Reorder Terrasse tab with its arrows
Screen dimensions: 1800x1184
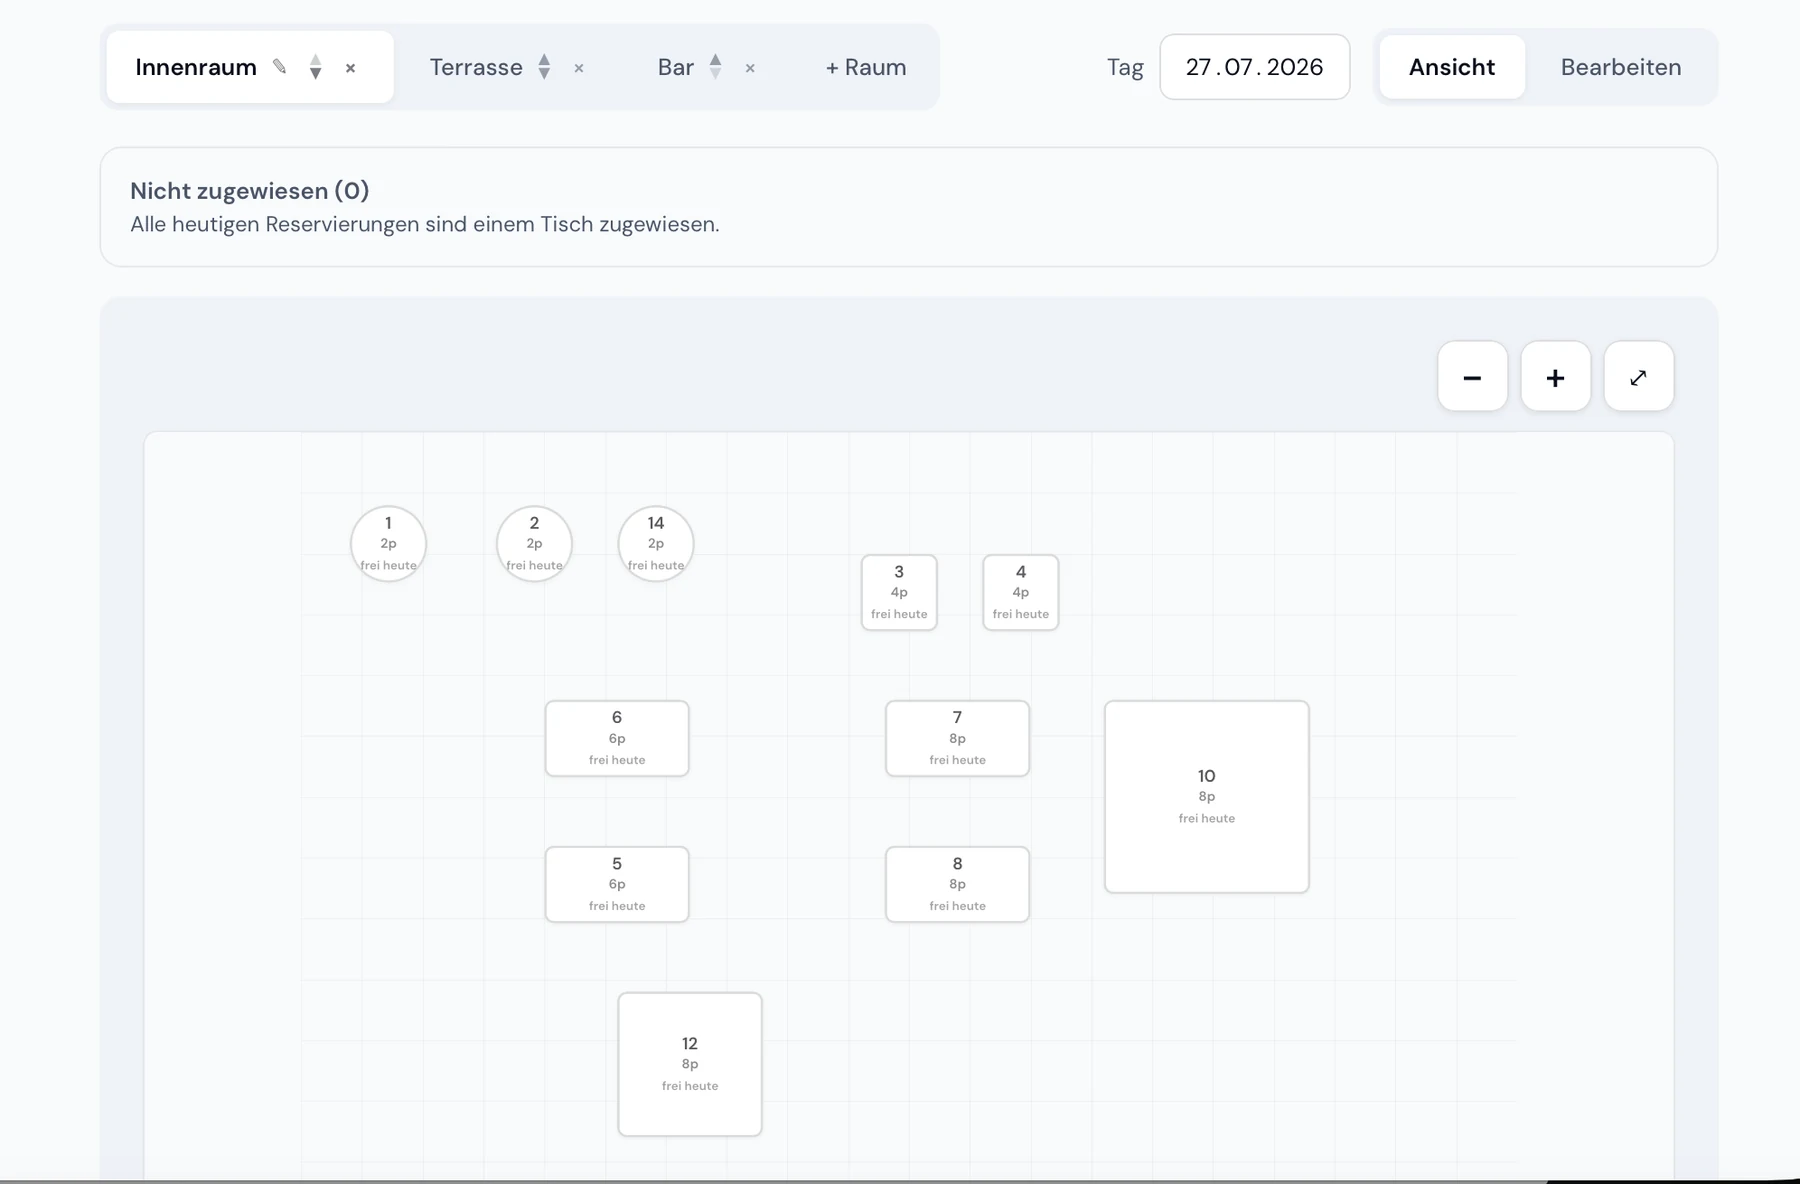click(544, 67)
